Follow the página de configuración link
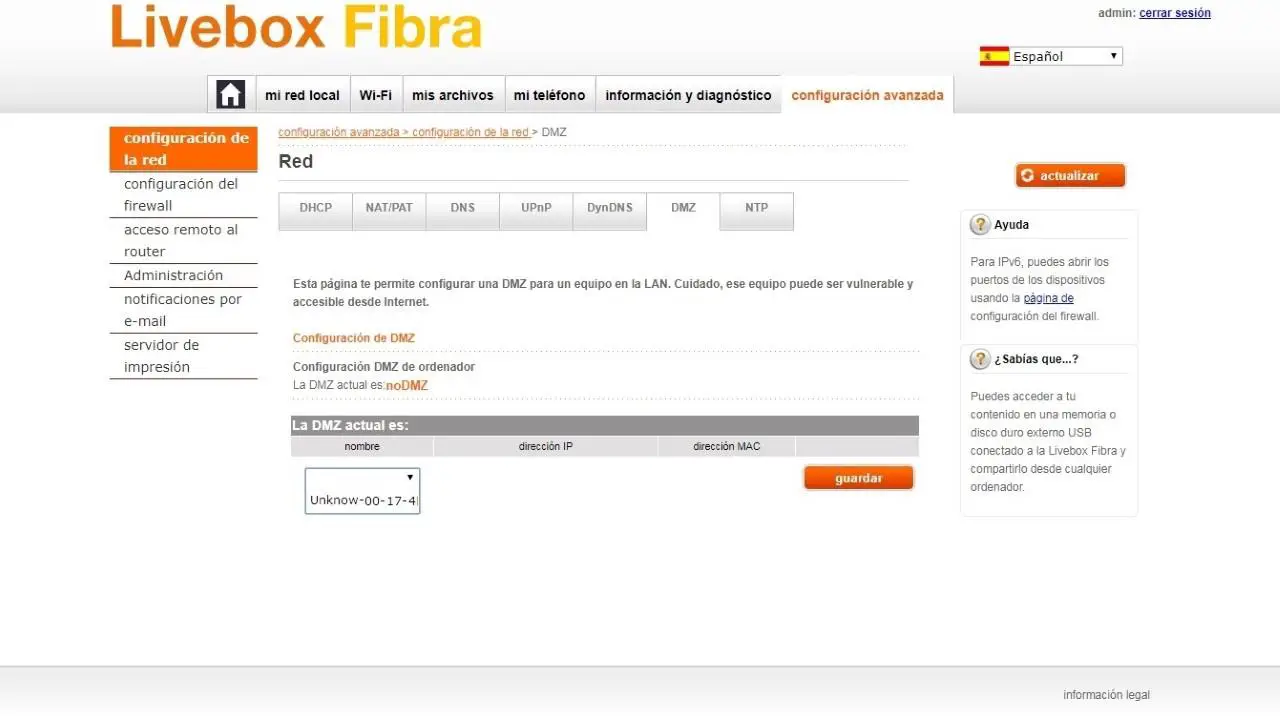This screenshot has height=720, width=1280. [x=1048, y=298]
